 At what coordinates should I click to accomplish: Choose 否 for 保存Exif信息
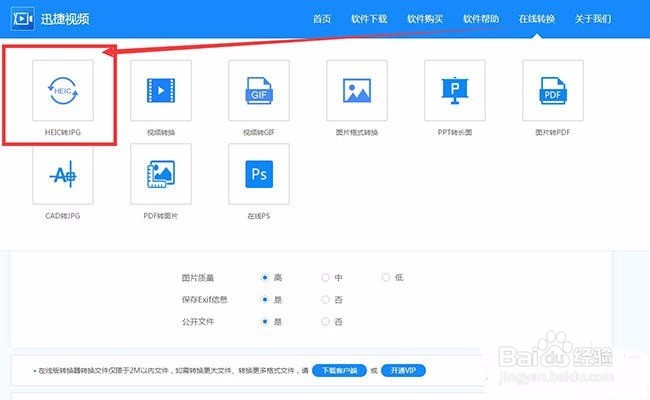click(x=325, y=299)
